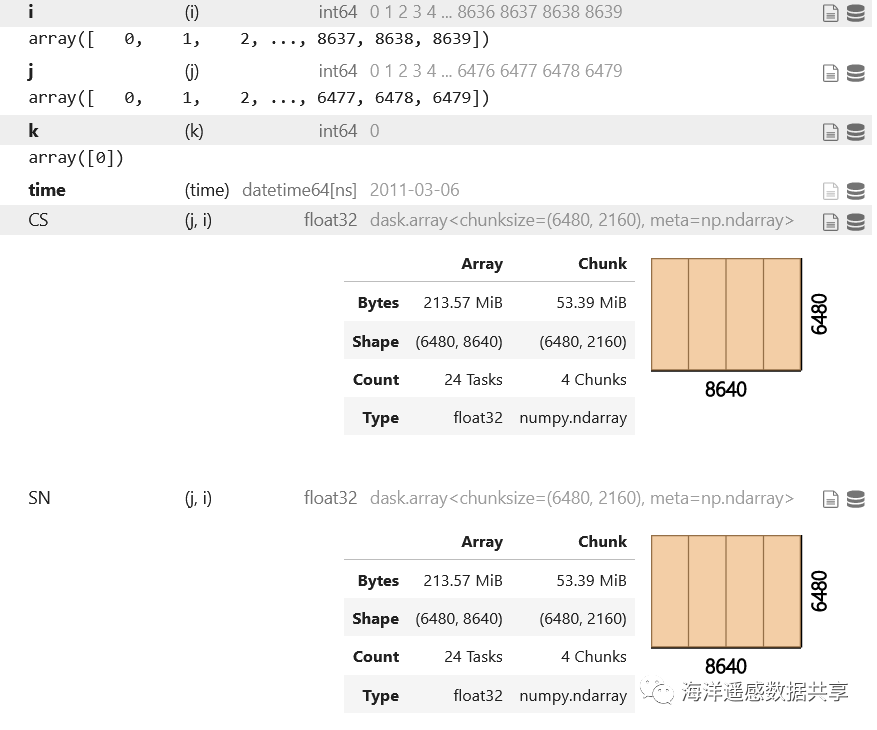Show attributes of the CS variable
Viewport: 877px width, 730px height.
tap(830, 222)
